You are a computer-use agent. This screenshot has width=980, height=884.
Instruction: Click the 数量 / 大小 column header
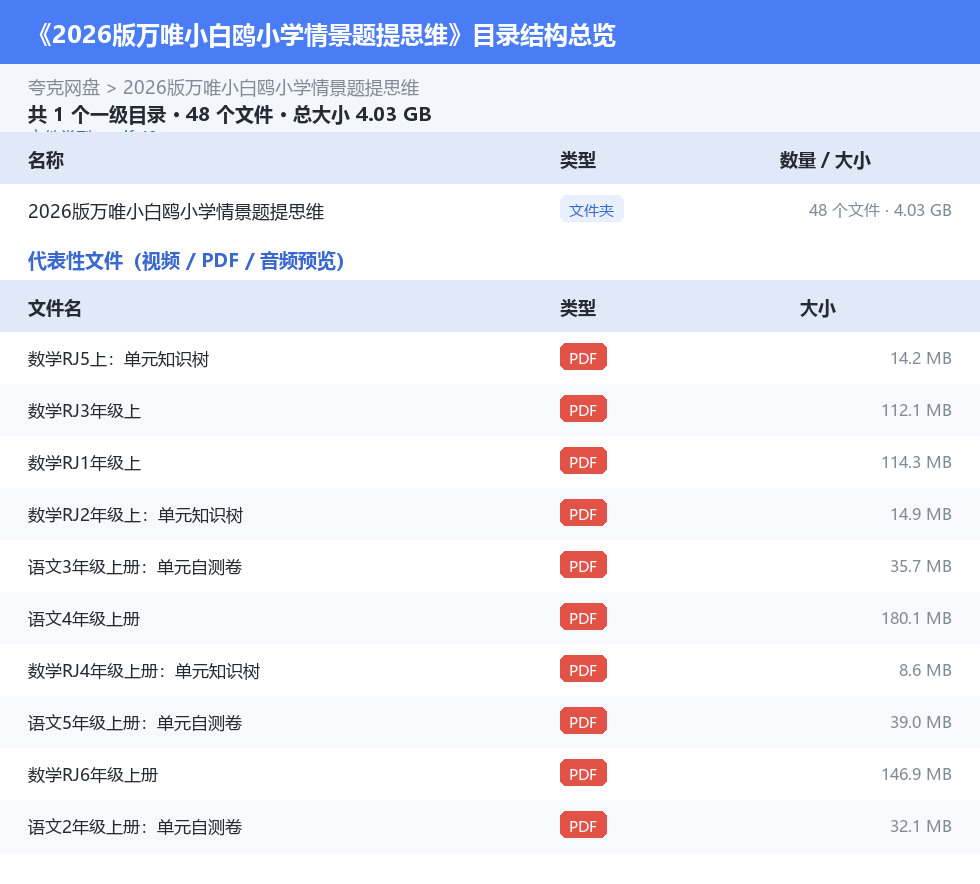(825, 160)
